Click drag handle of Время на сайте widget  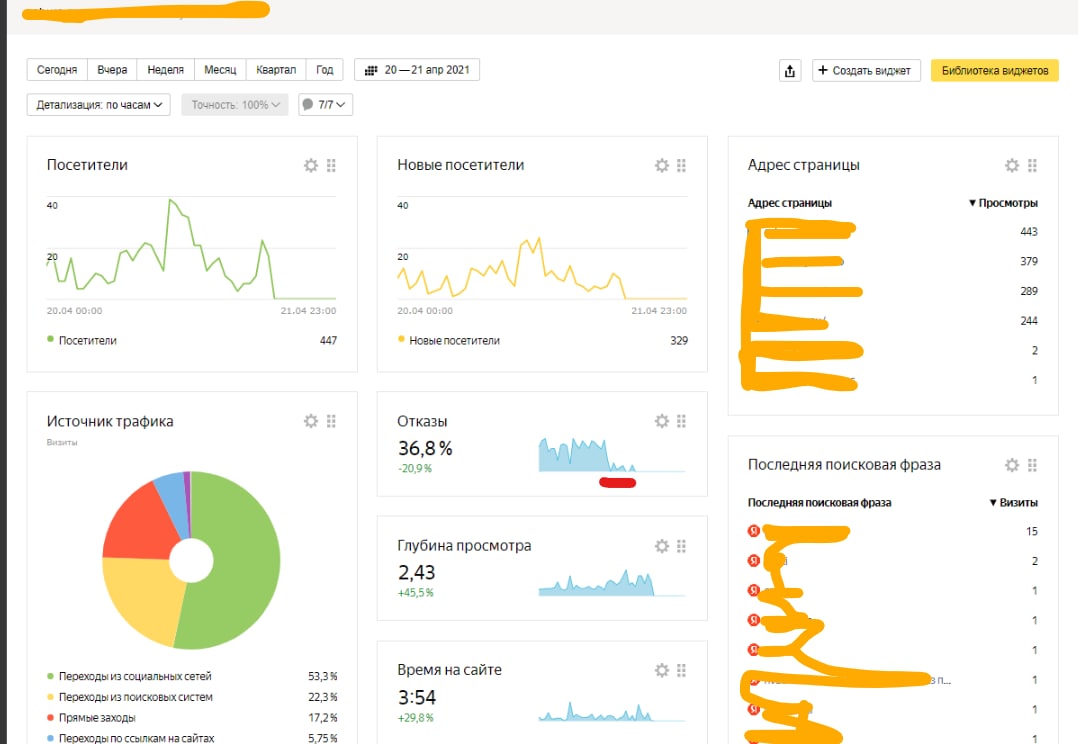pyautogui.click(x=681, y=670)
